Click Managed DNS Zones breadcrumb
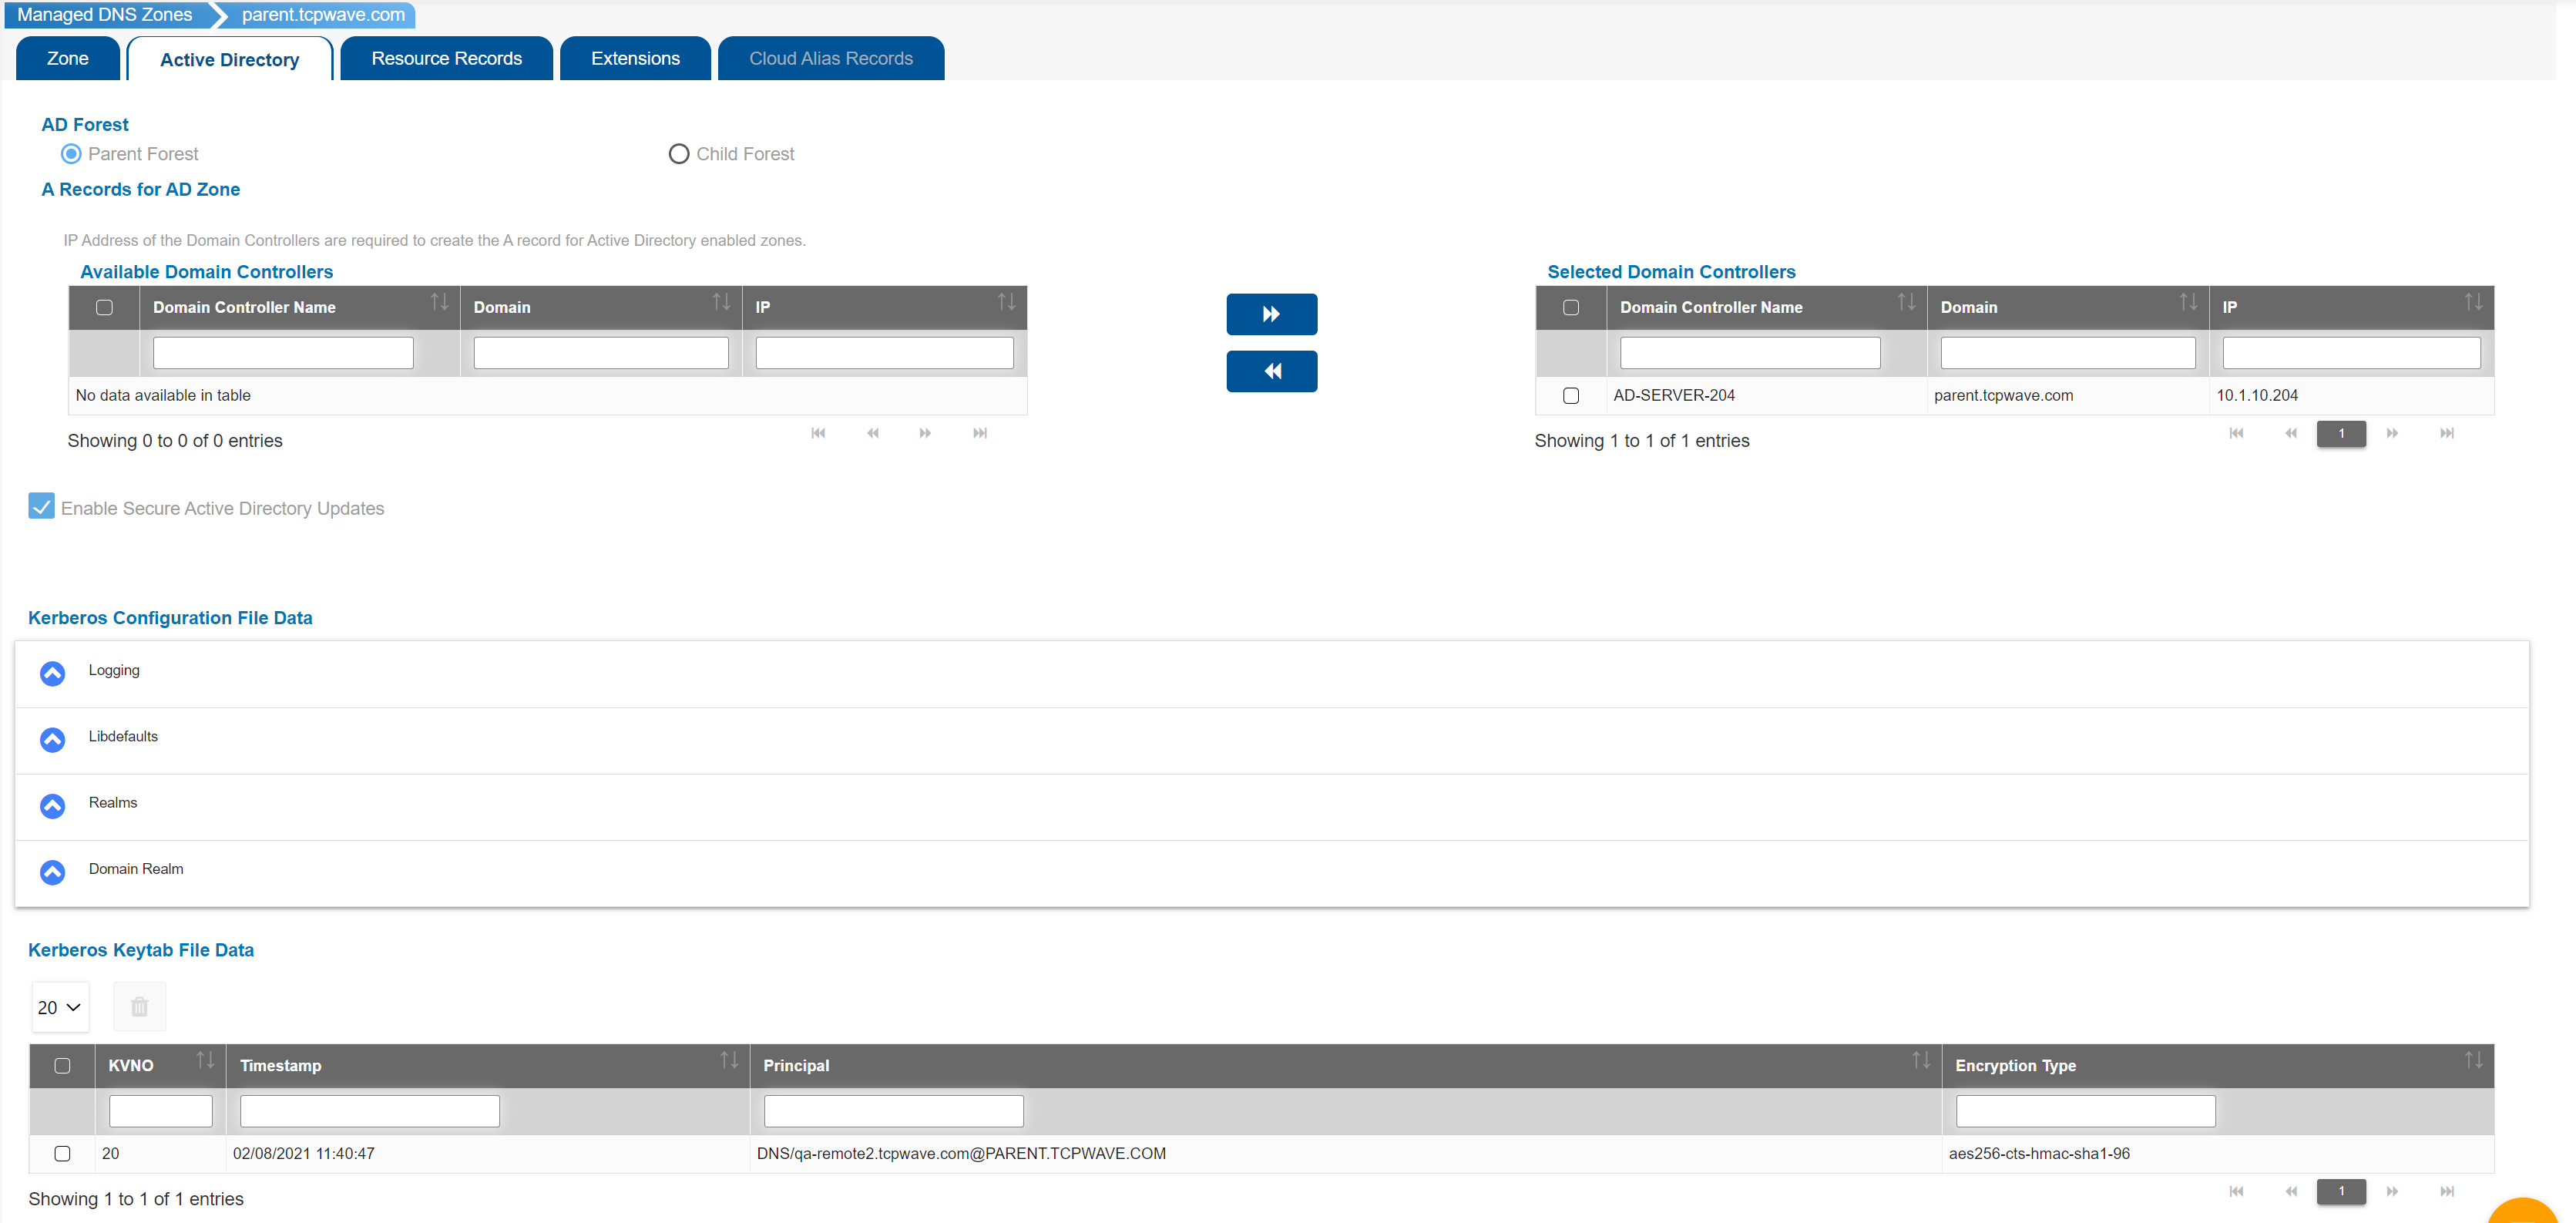This screenshot has height=1223, width=2576. (105, 15)
